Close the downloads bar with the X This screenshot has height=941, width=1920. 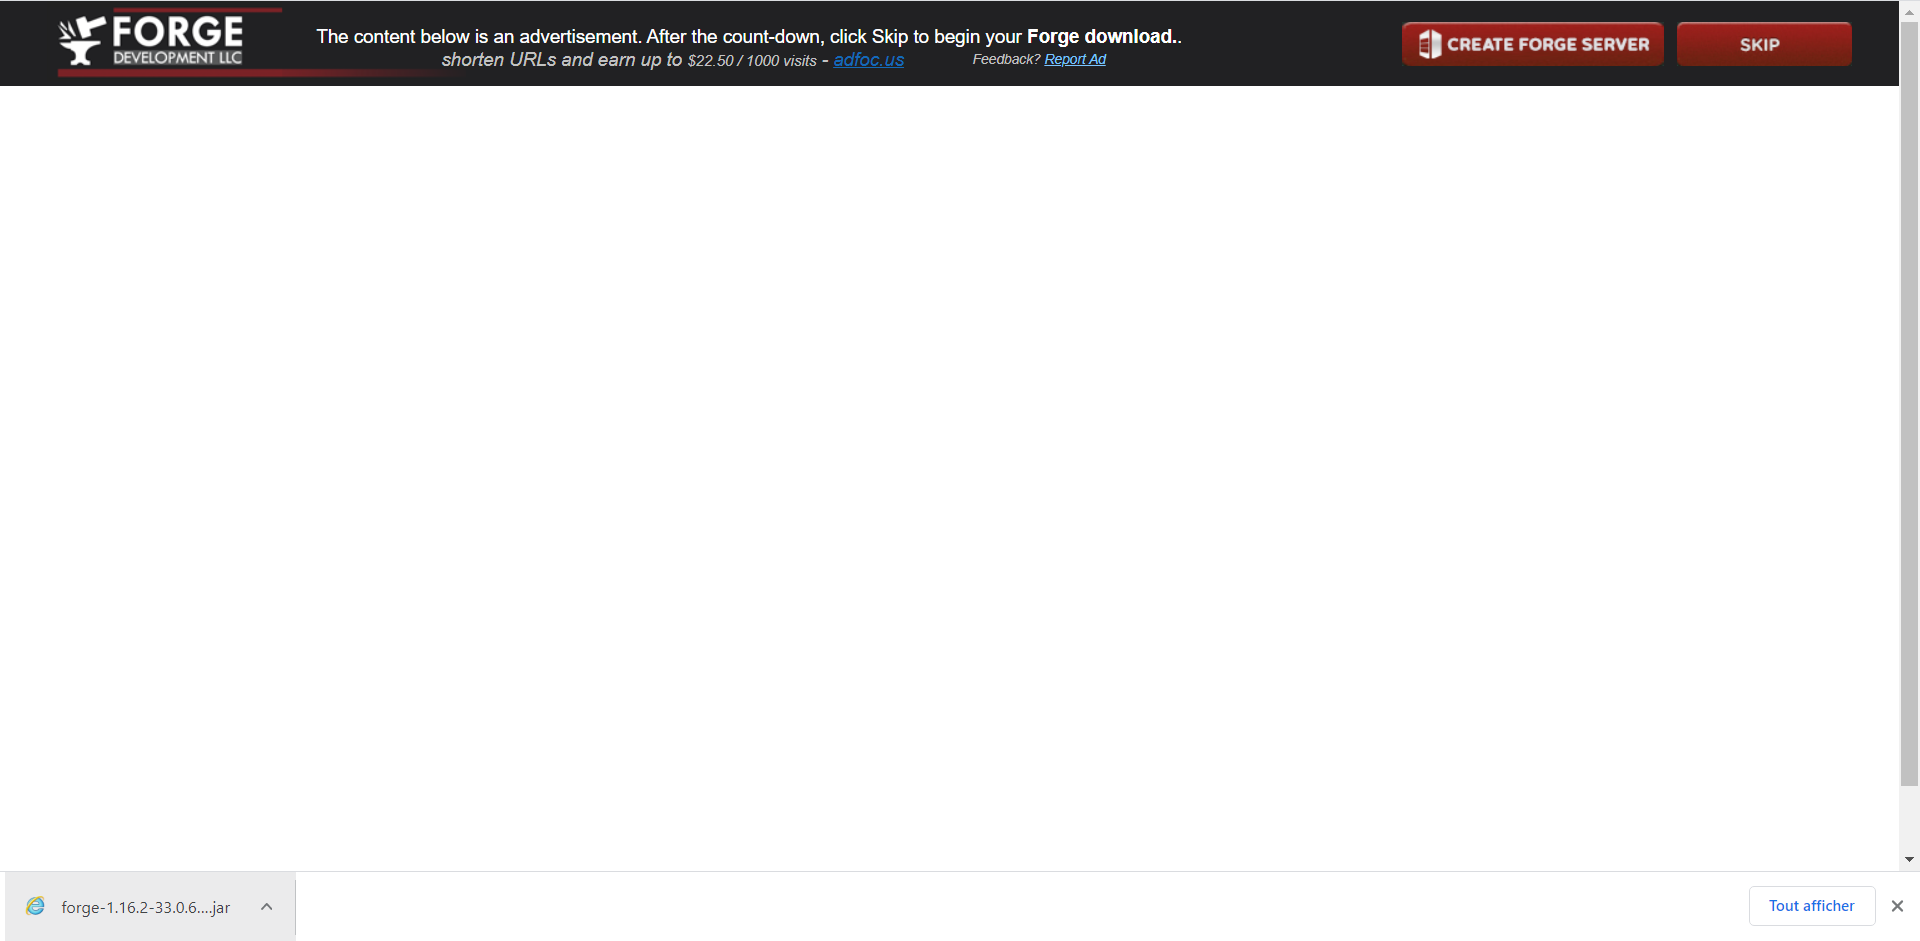click(x=1897, y=906)
